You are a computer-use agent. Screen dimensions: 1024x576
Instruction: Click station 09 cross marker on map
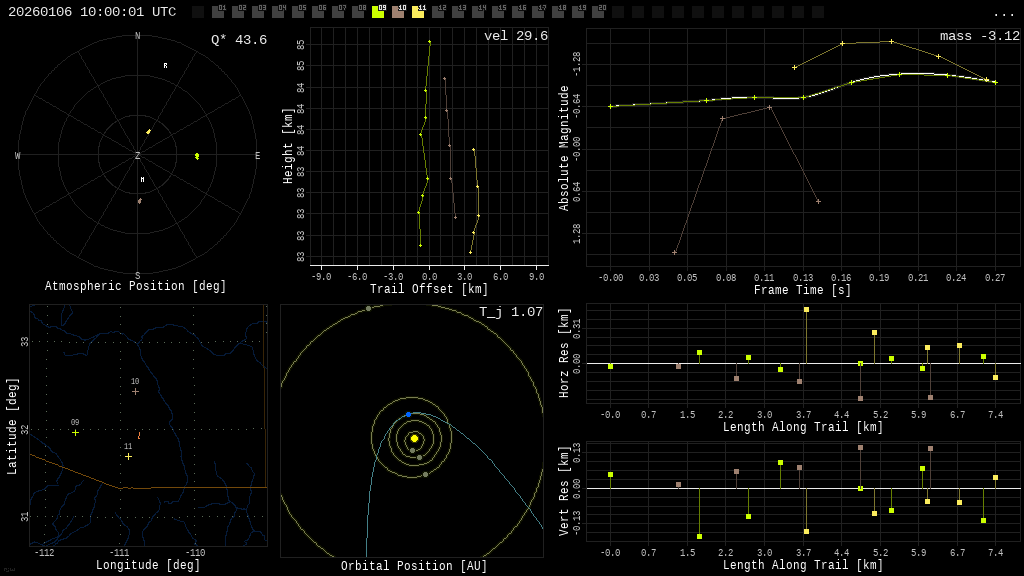pyautogui.click(x=75, y=432)
